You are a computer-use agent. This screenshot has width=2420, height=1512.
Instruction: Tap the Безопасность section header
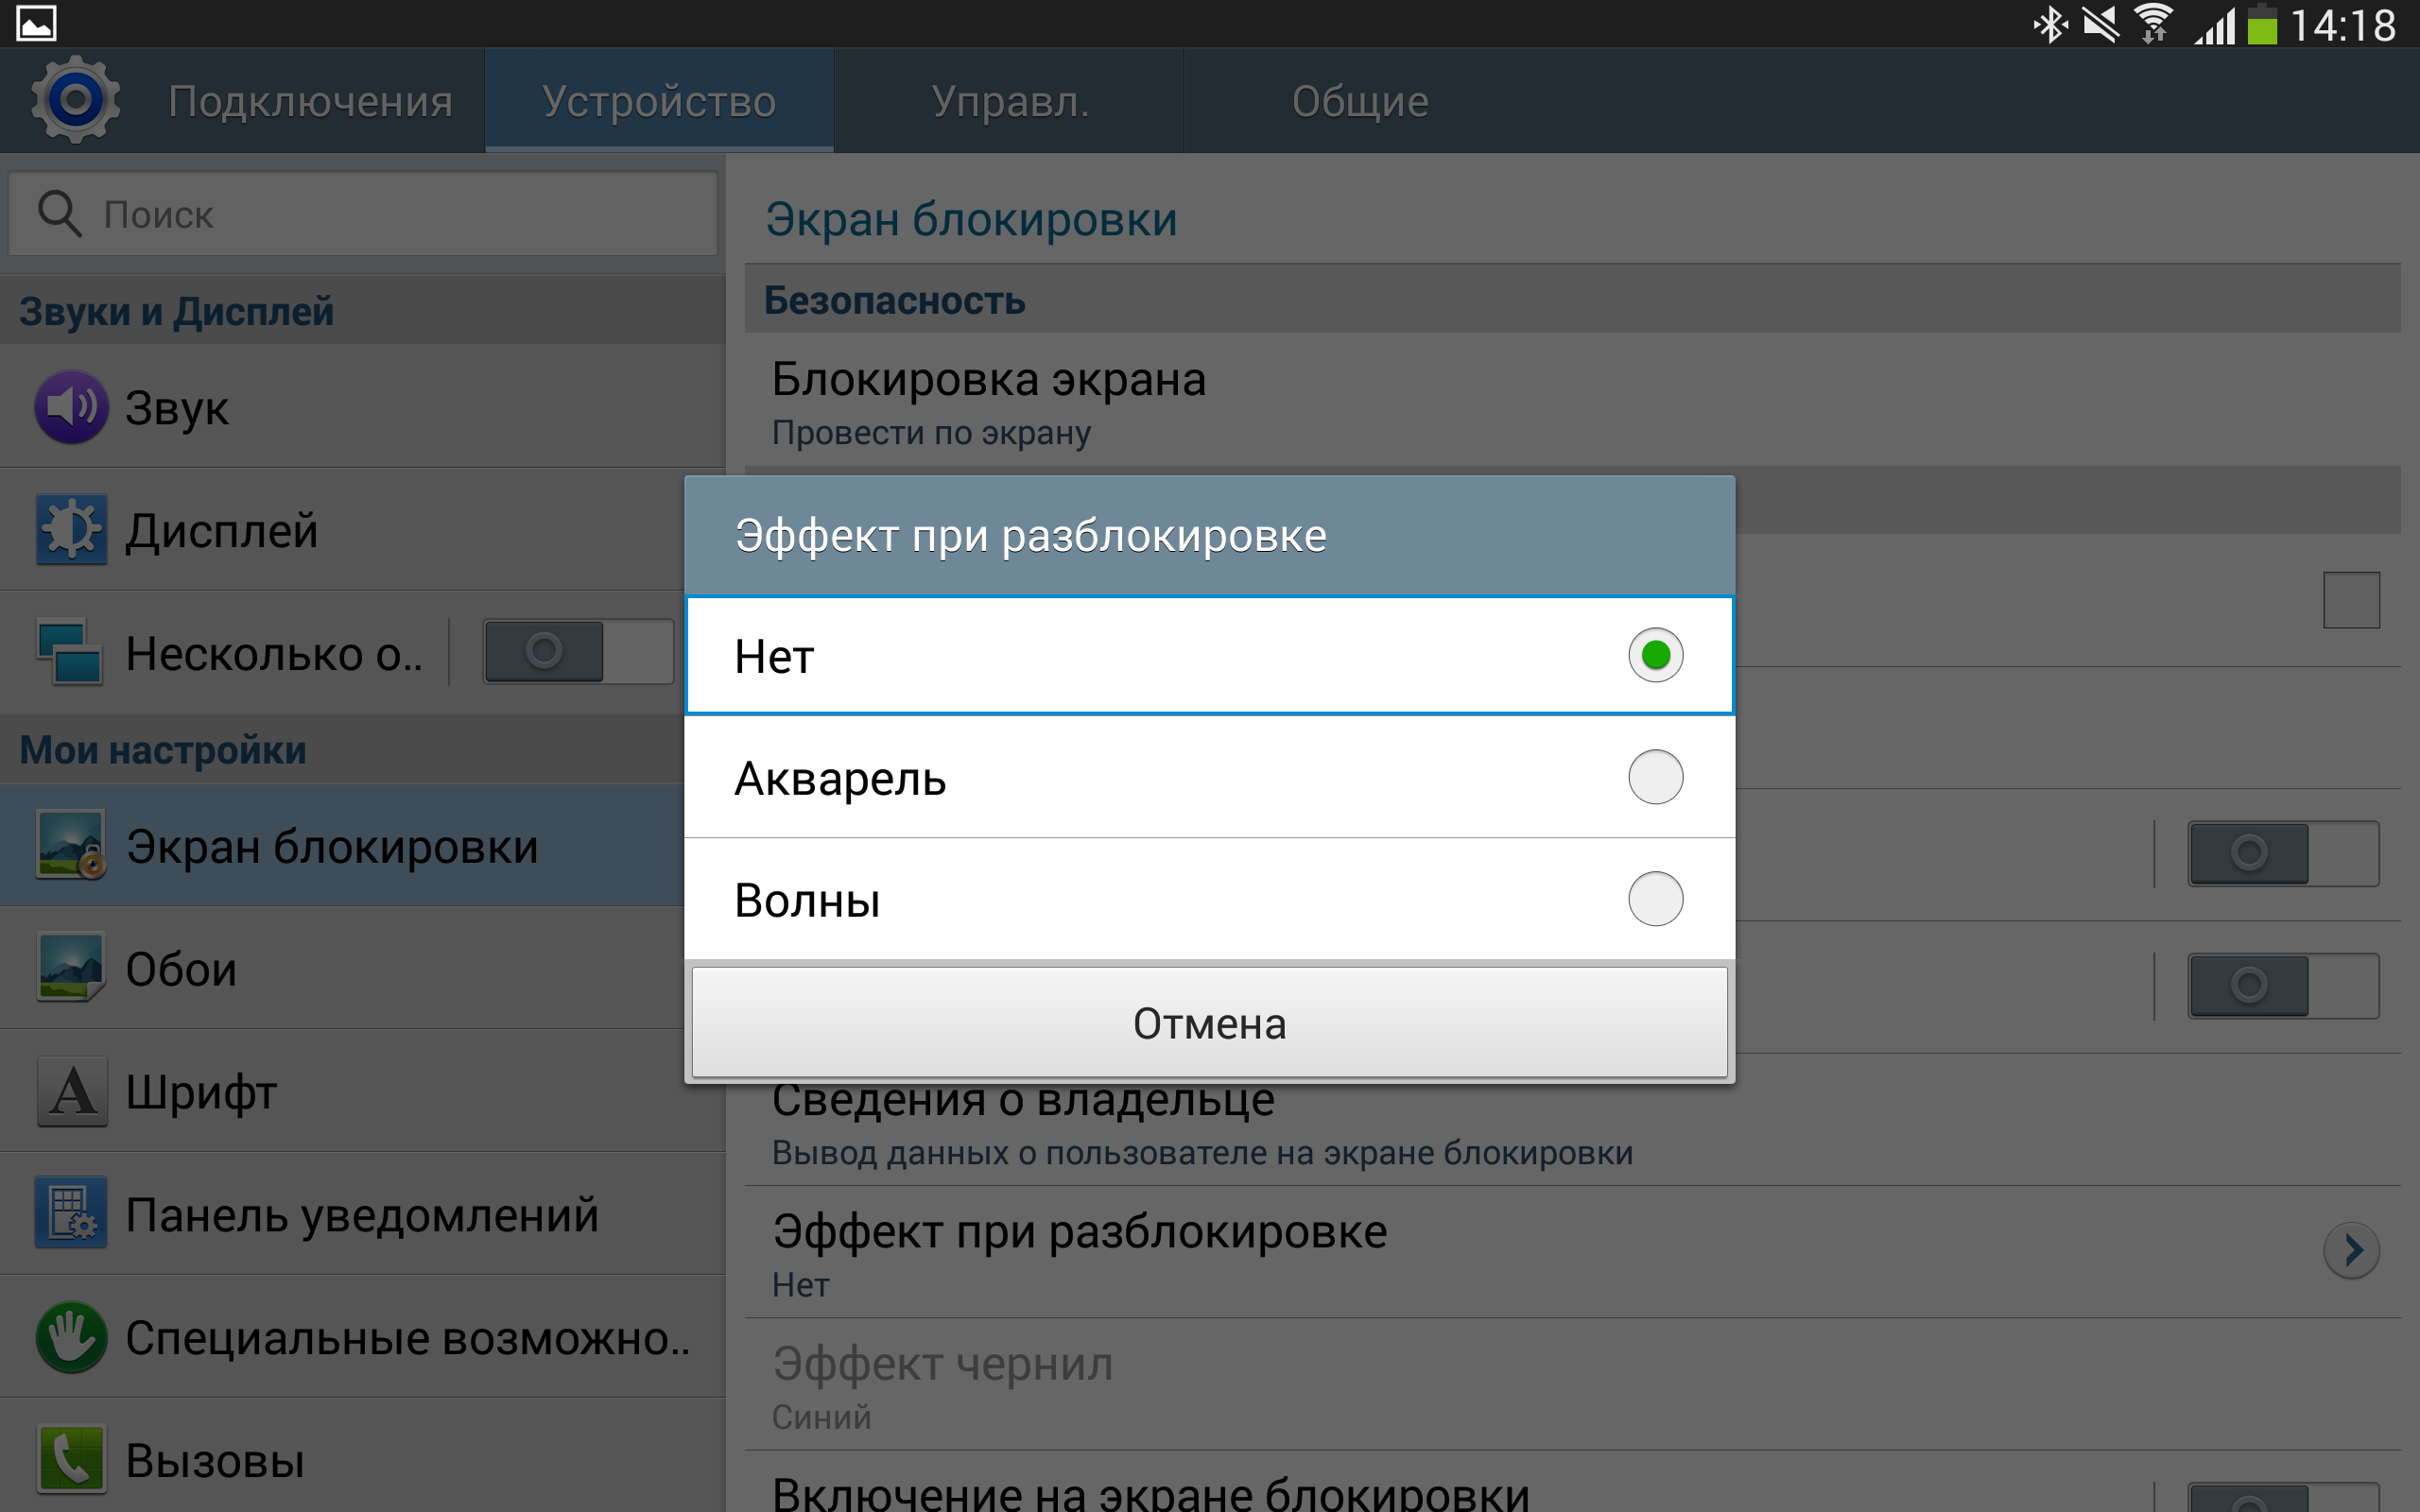[x=1572, y=299]
